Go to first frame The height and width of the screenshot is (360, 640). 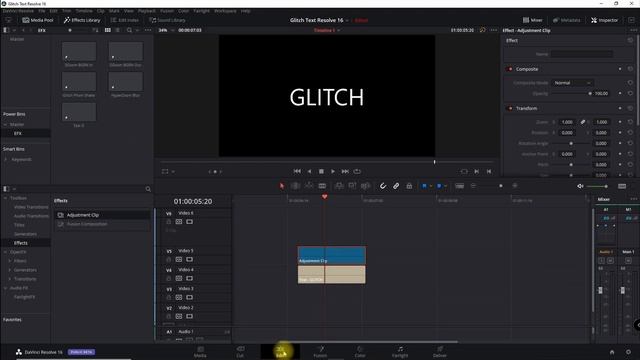pyautogui.click(x=297, y=171)
